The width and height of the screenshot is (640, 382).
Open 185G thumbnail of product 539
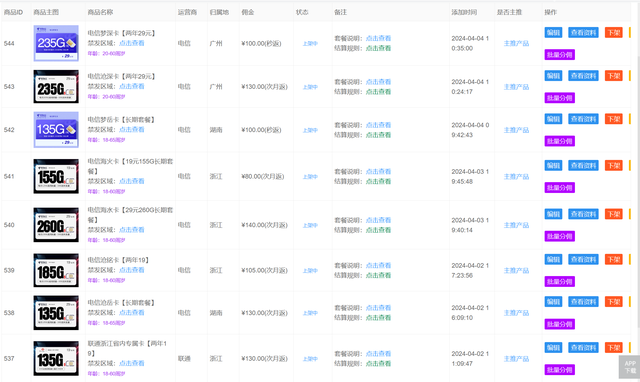point(56,270)
